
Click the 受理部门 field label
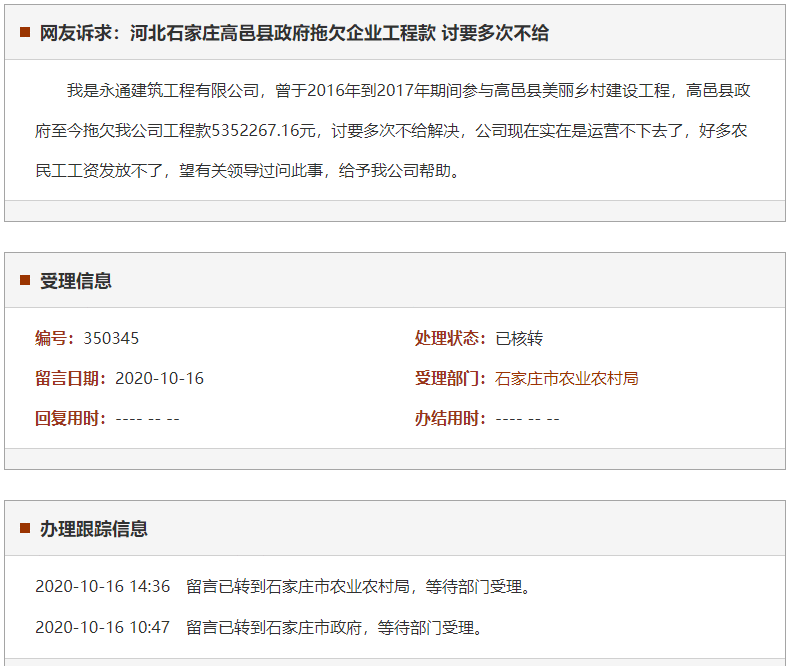click(450, 378)
